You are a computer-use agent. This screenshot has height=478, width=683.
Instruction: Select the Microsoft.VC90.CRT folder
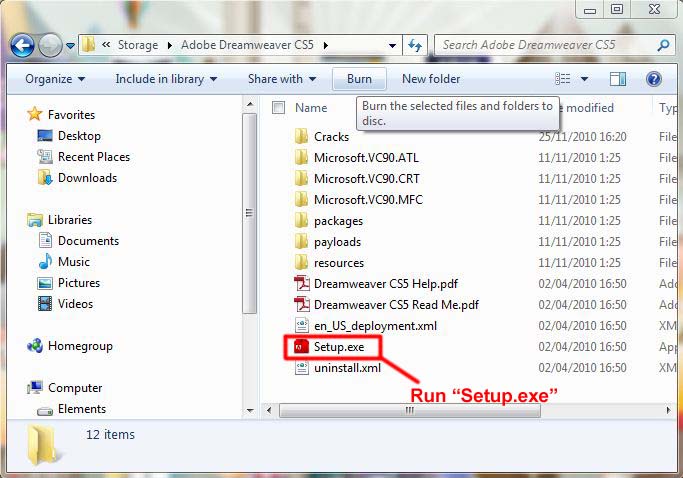[x=366, y=179]
